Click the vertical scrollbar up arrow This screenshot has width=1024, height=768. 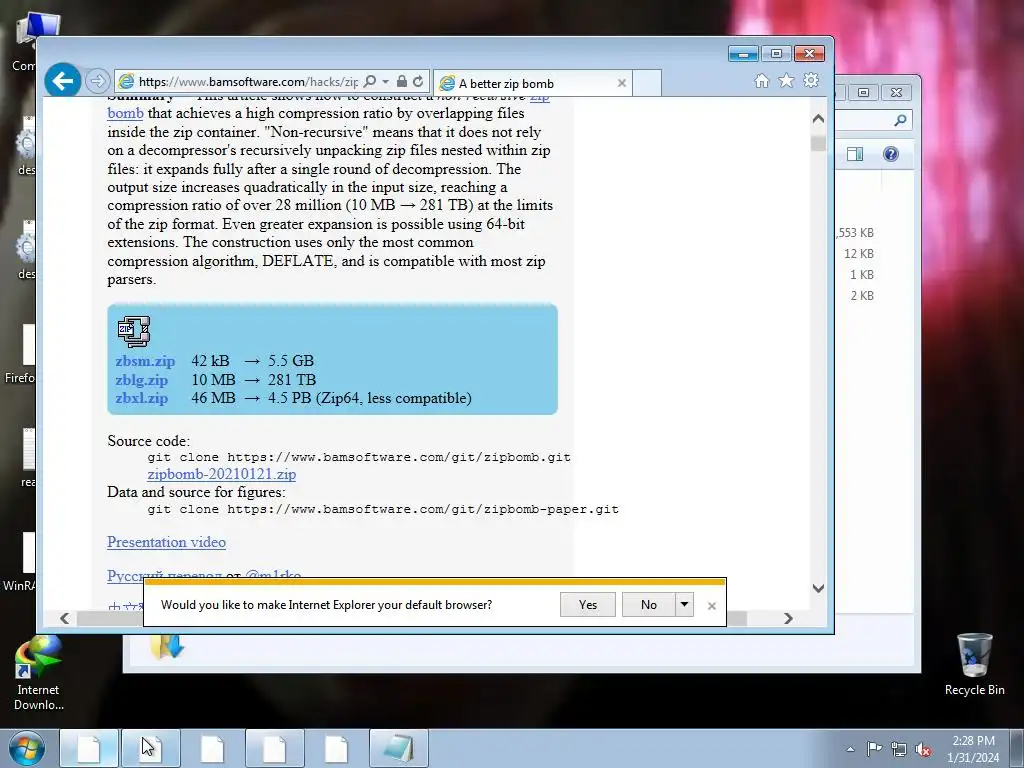818,119
